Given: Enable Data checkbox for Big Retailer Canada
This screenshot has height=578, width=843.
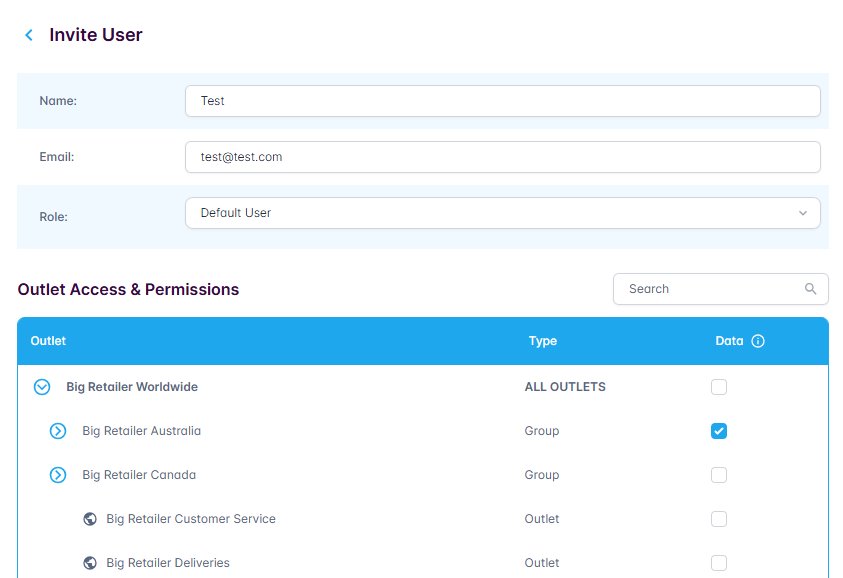Looking at the screenshot, I should tap(719, 475).
